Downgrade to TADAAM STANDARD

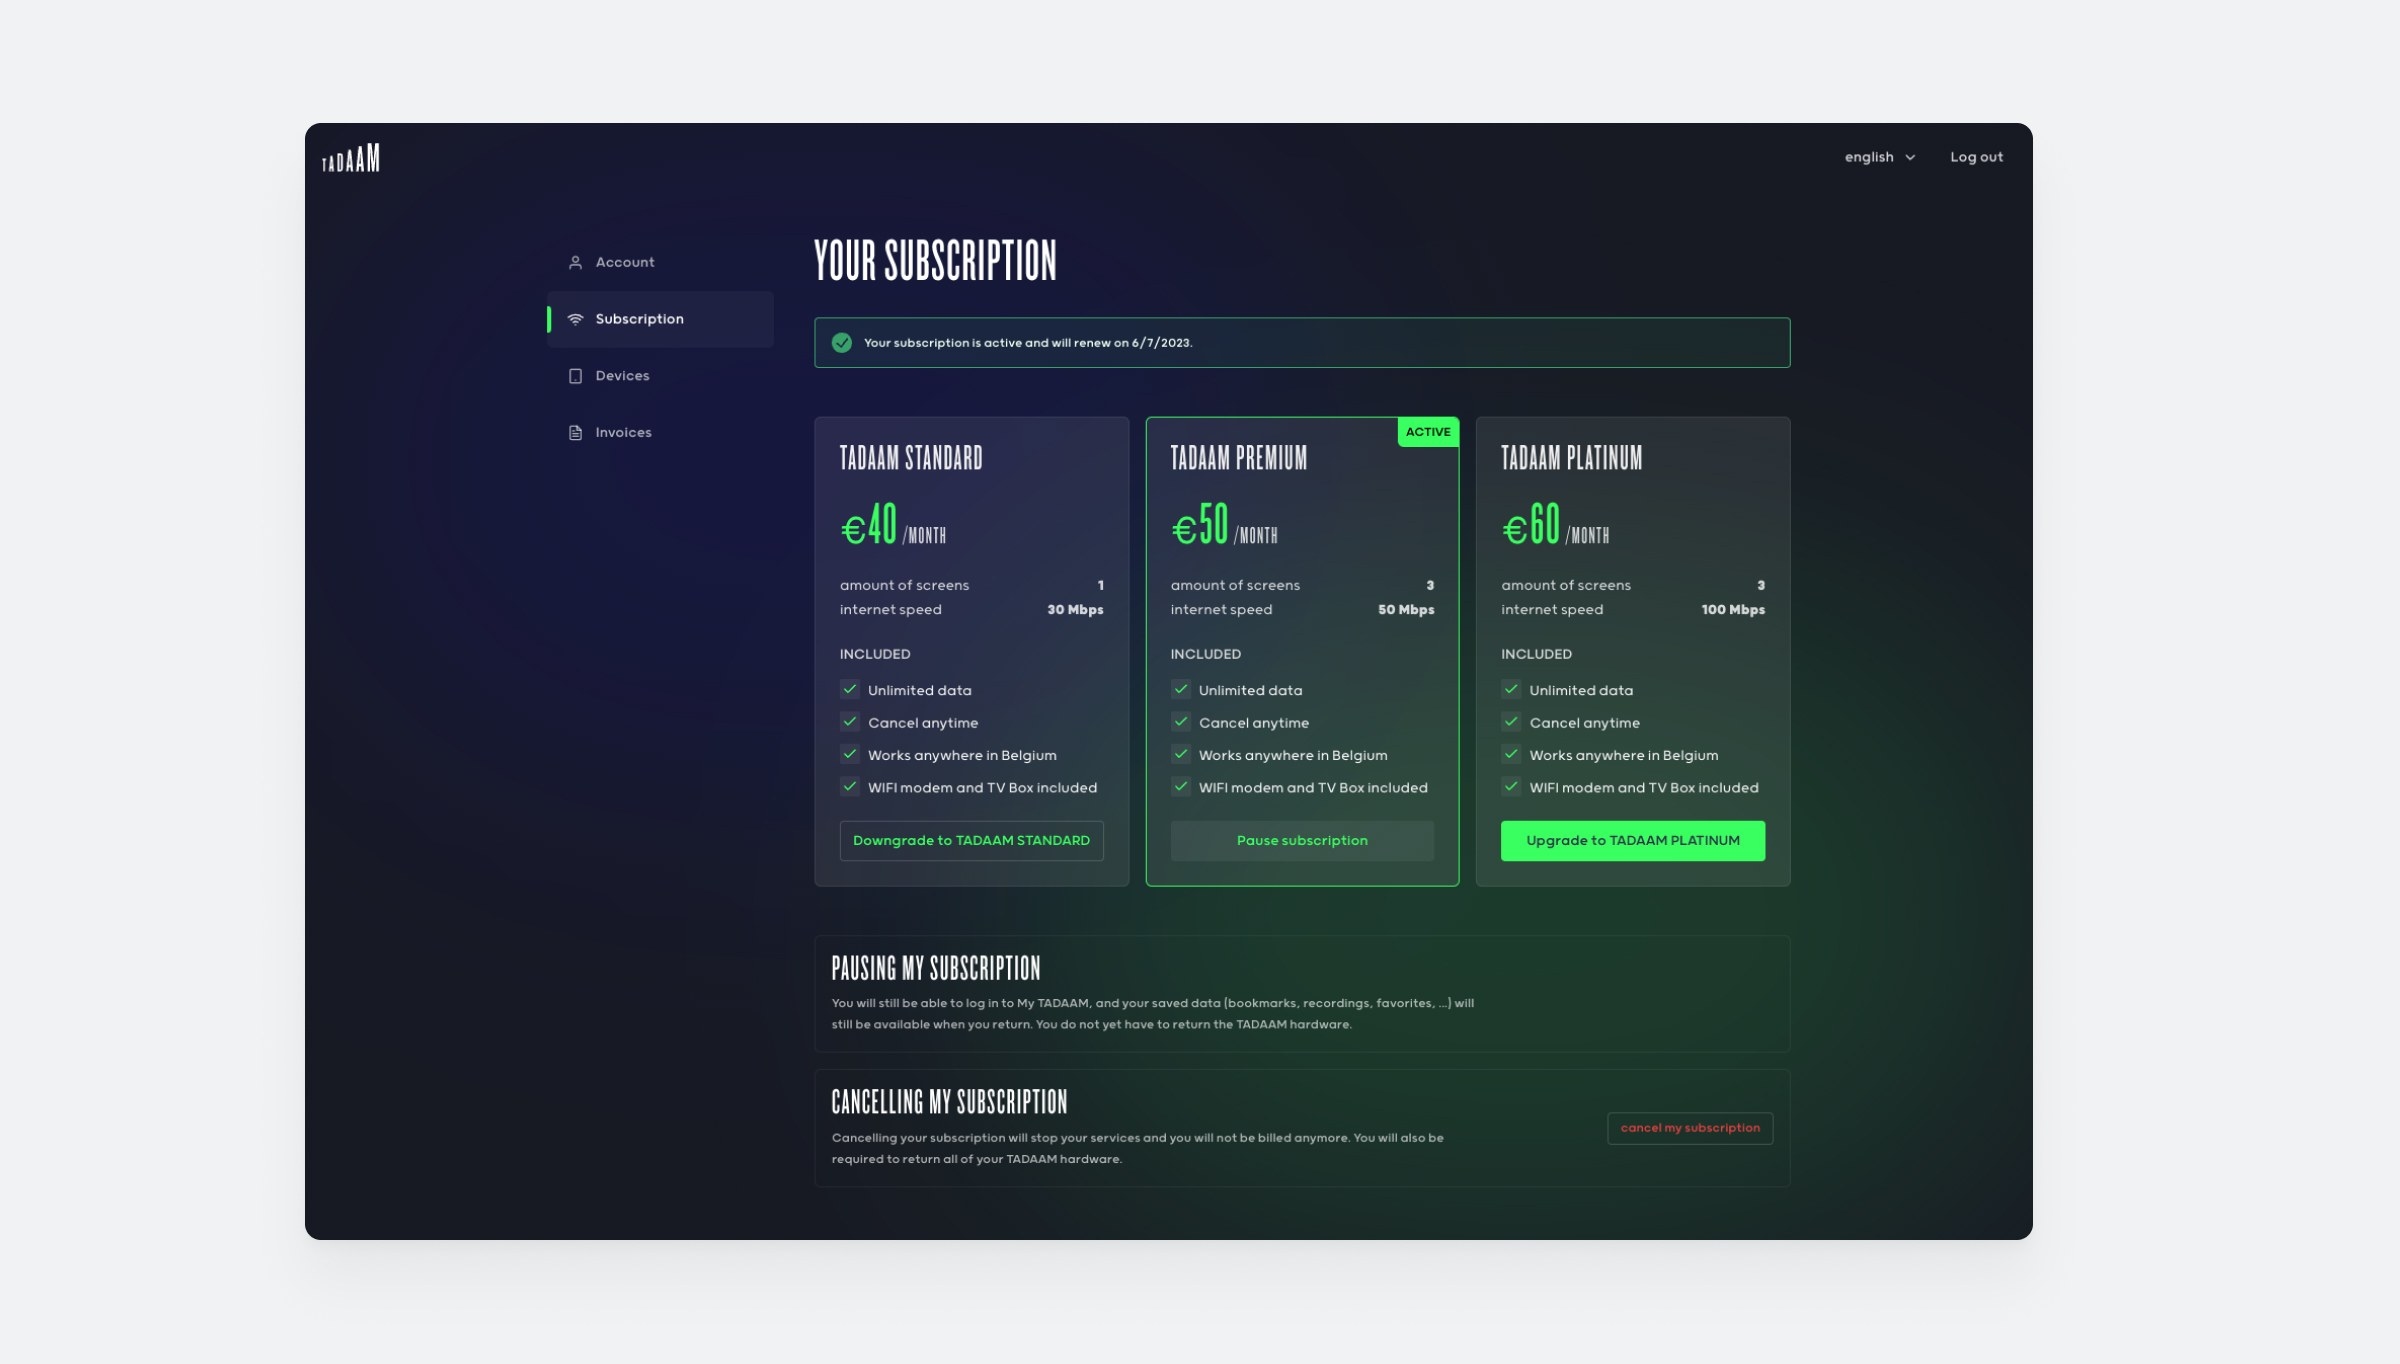click(x=971, y=841)
